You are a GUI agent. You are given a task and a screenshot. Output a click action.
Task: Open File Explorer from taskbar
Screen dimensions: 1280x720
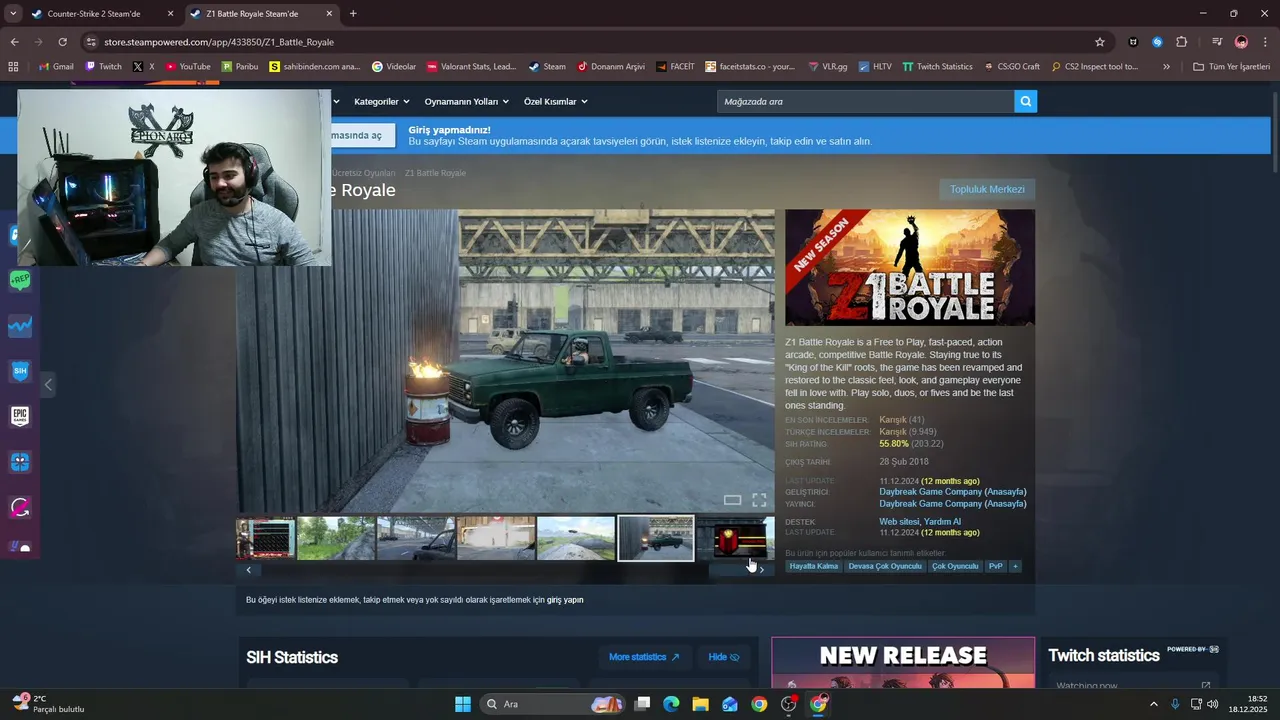click(700, 704)
